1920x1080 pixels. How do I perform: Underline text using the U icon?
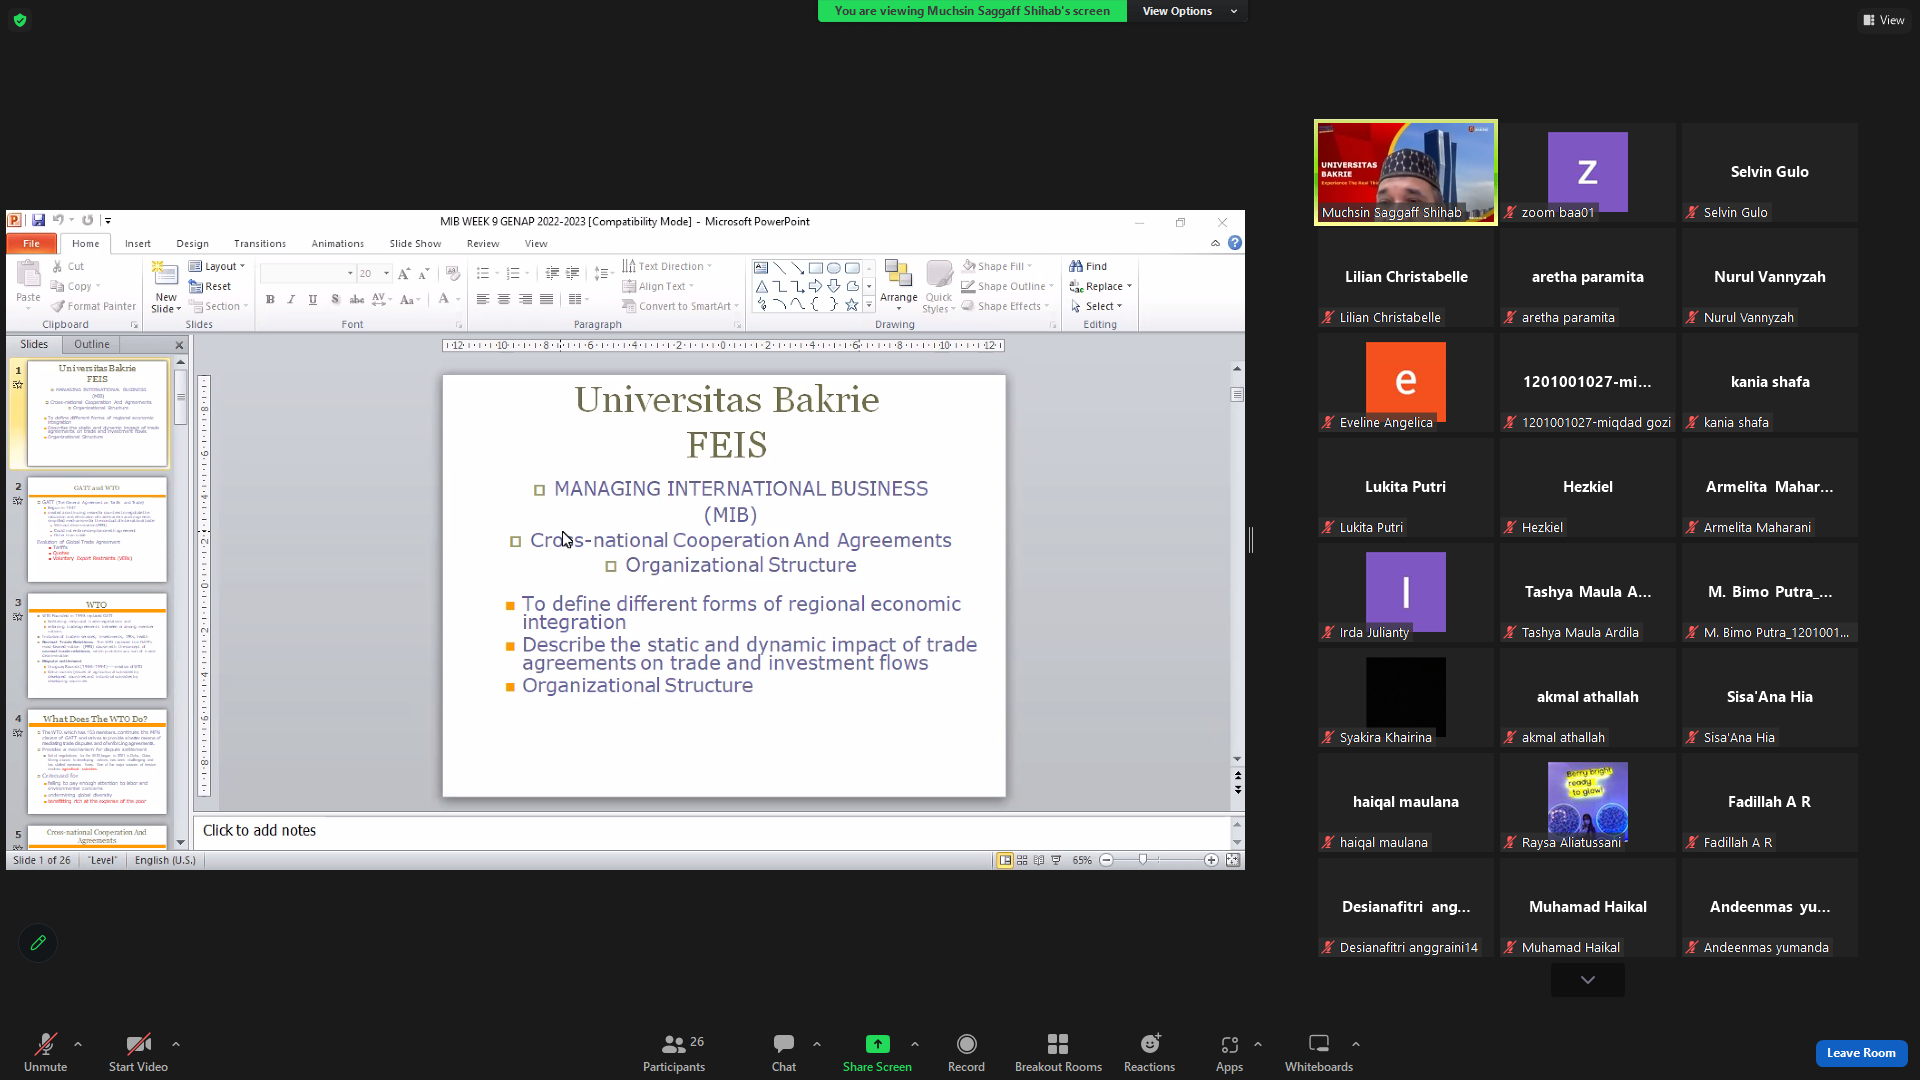(x=313, y=299)
